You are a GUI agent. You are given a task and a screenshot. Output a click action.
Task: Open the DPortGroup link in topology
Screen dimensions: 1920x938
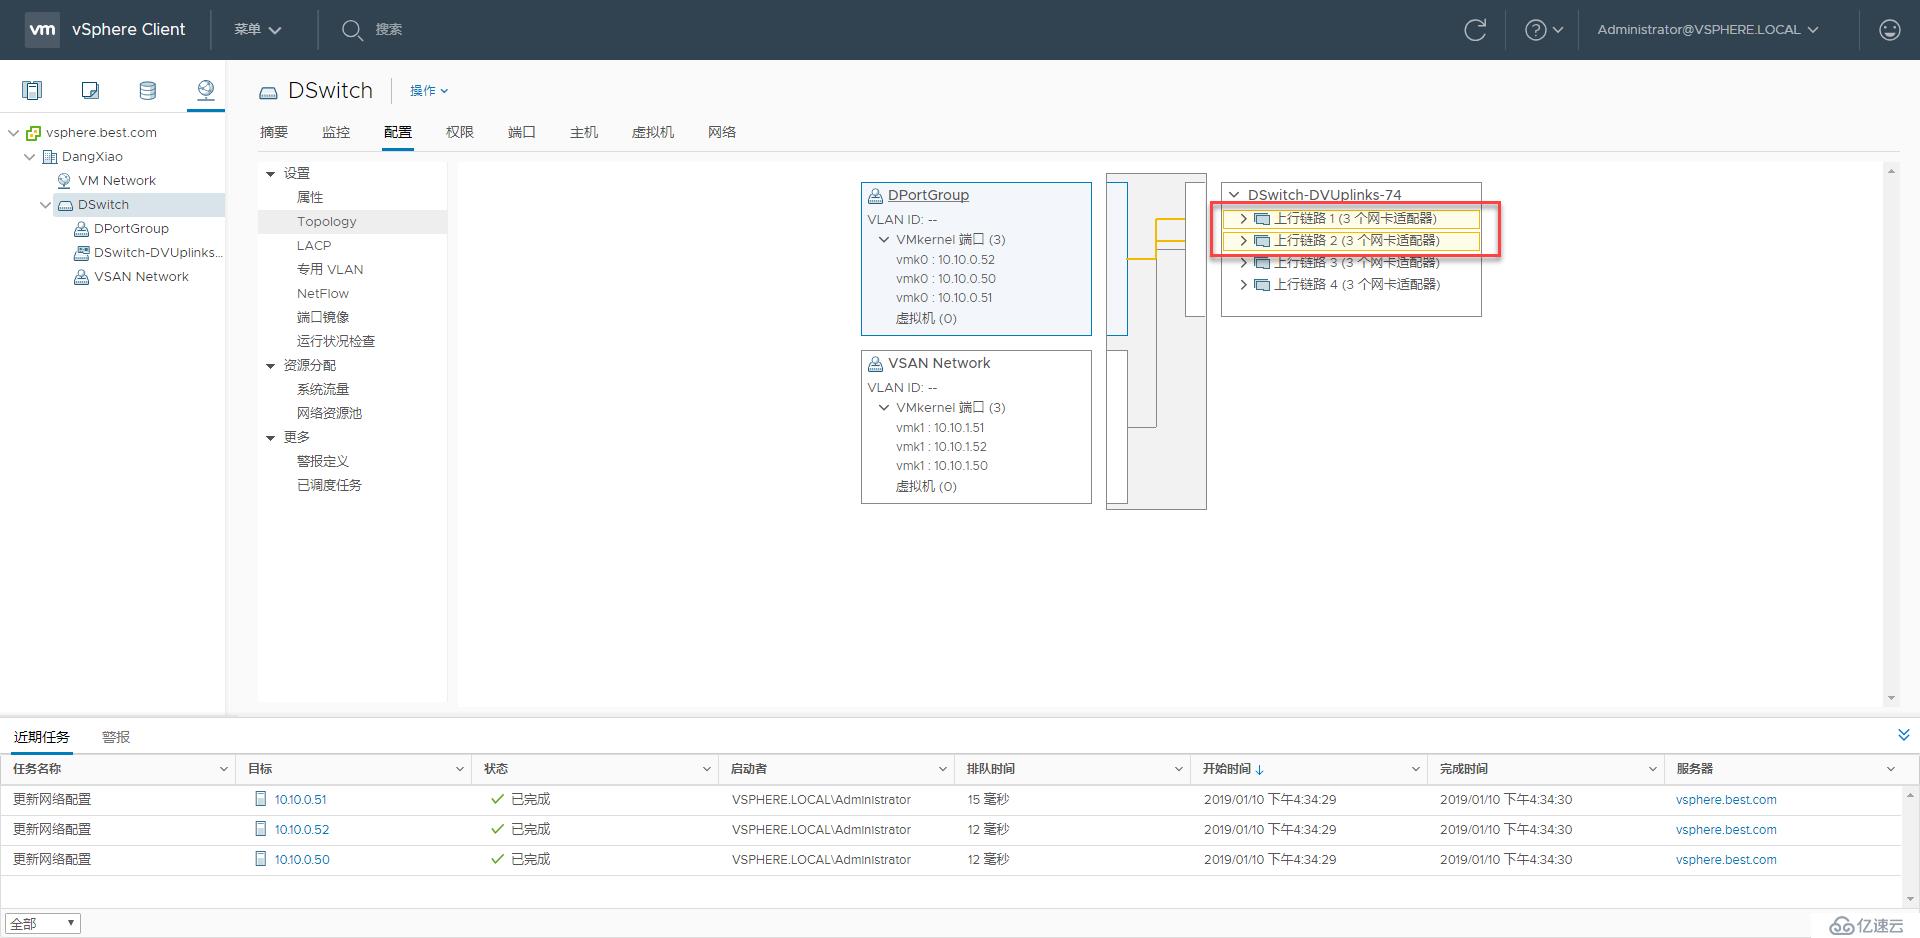click(928, 196)
